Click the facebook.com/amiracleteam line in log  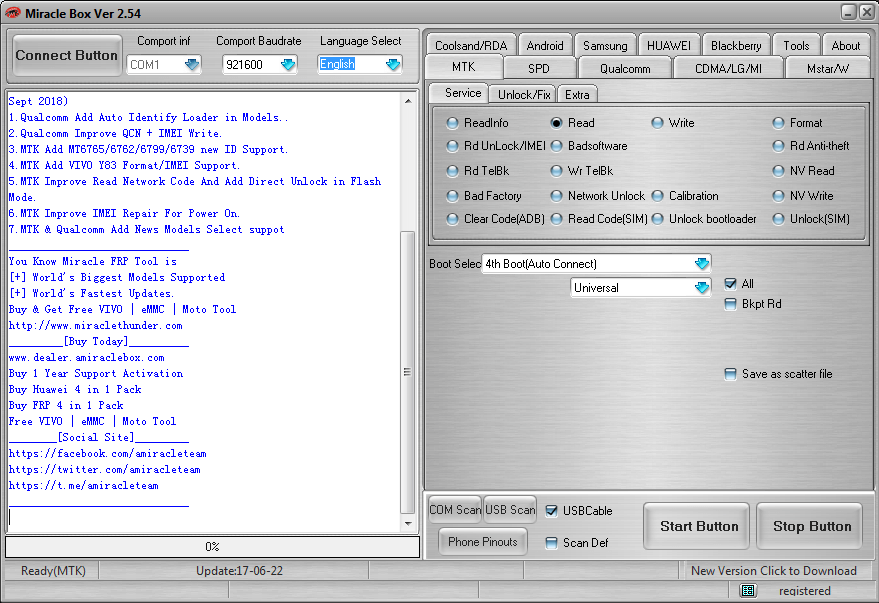(x=108, y=453)
